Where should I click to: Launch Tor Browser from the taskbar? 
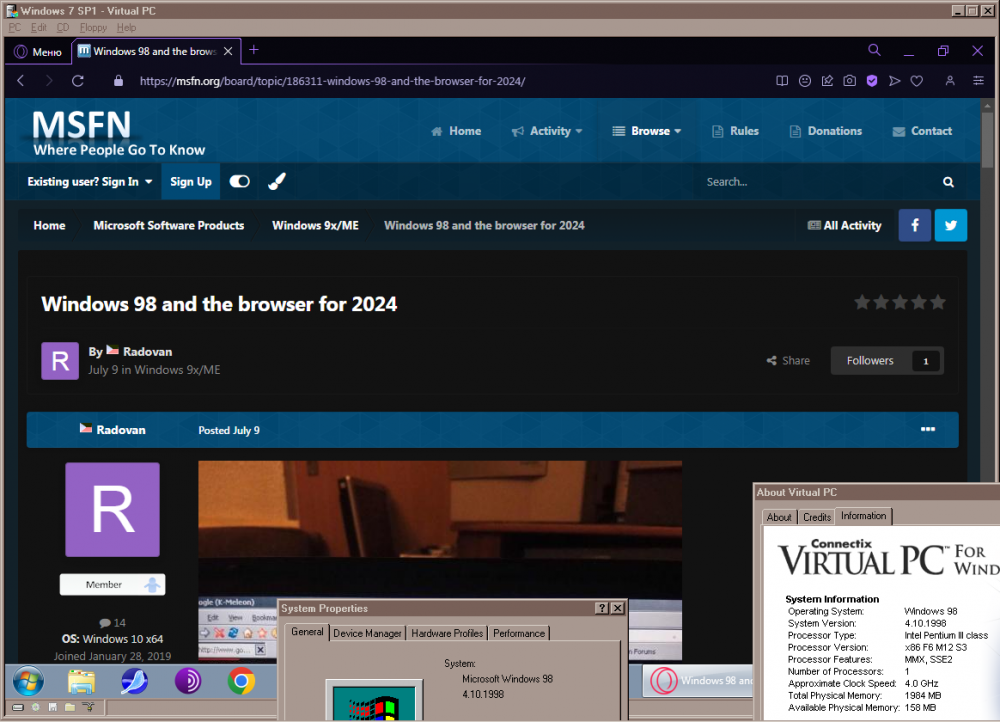tap(187, 681)
